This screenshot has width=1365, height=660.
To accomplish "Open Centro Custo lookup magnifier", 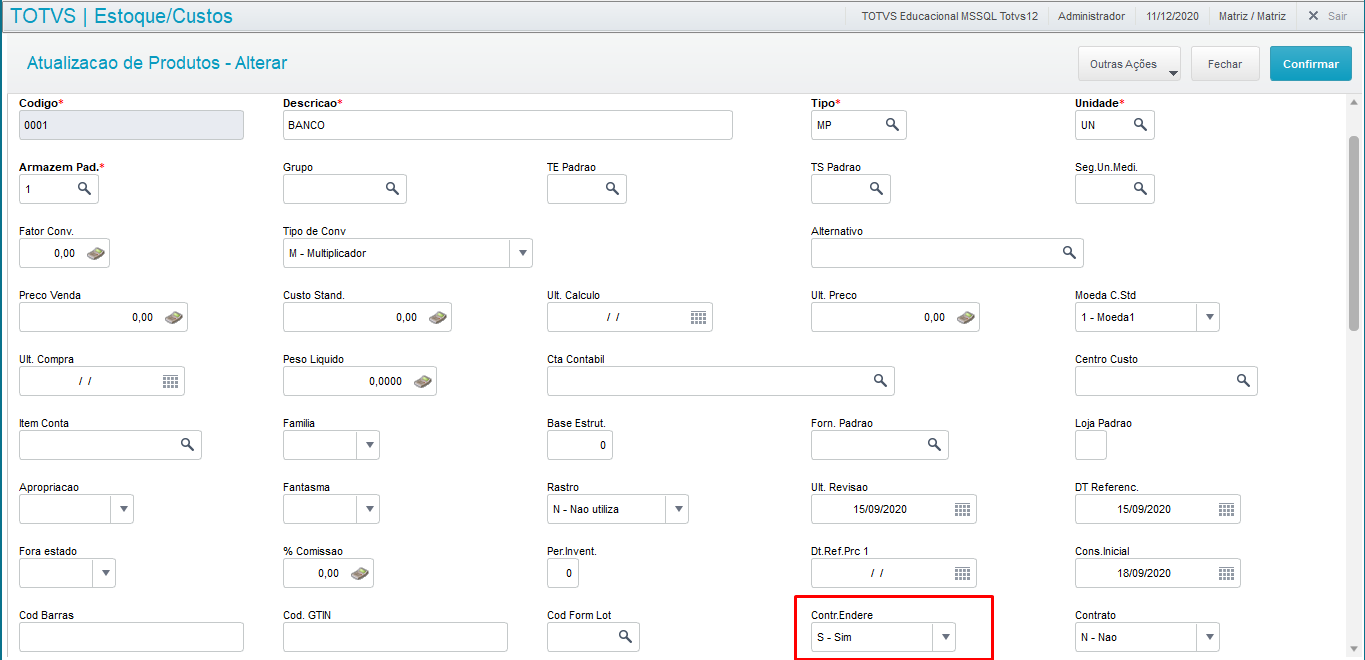I will coord(1243,381).
